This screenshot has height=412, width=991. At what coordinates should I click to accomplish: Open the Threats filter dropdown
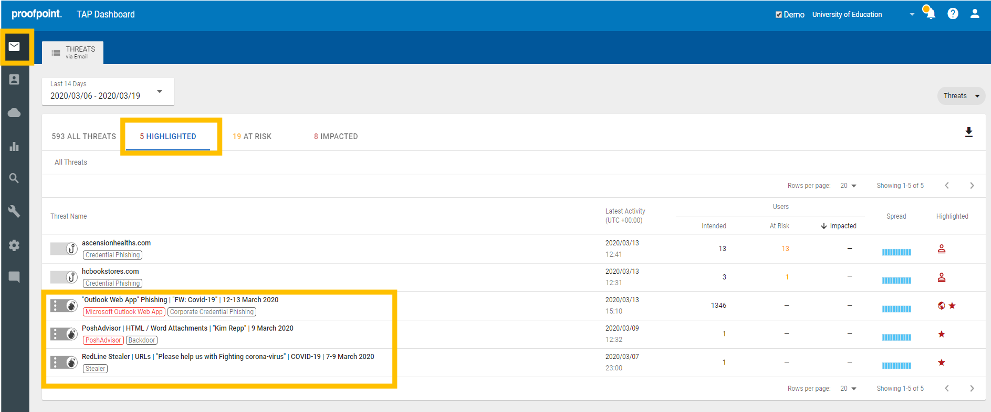coord(961,96)
